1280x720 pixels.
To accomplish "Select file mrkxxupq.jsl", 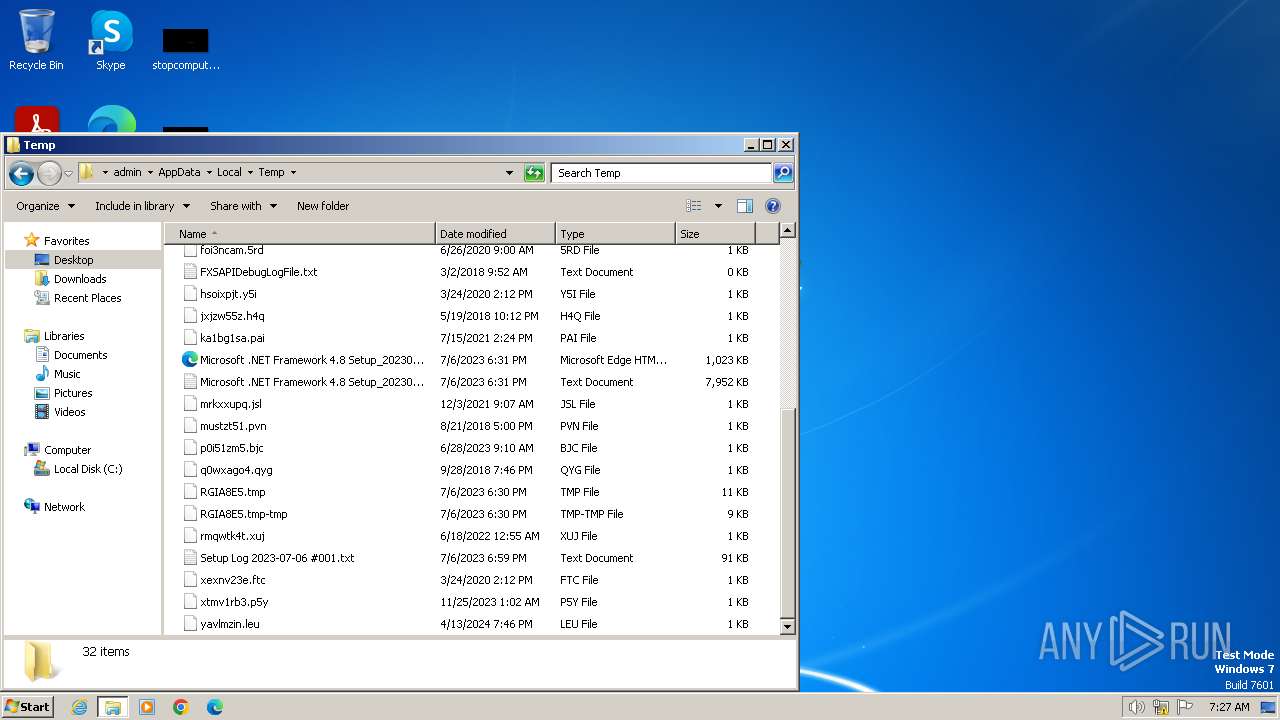I will point(230,404).
